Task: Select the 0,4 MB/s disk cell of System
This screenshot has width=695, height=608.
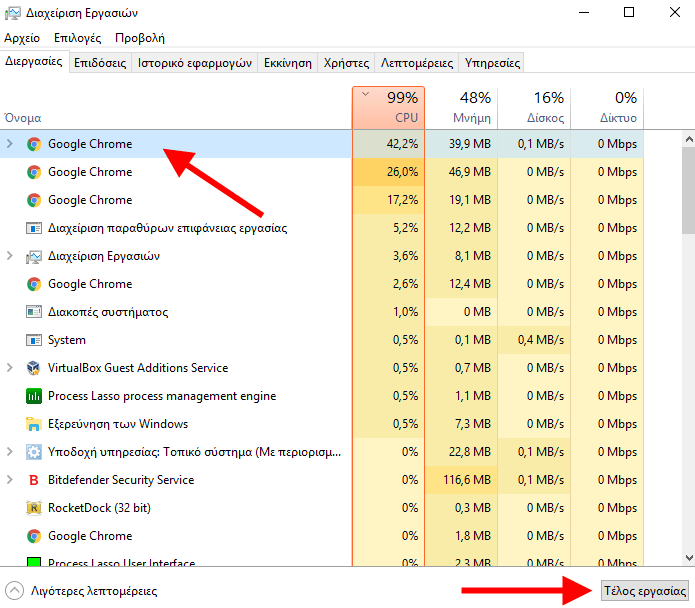Action: pyautogui.click(x=534, y=340)
